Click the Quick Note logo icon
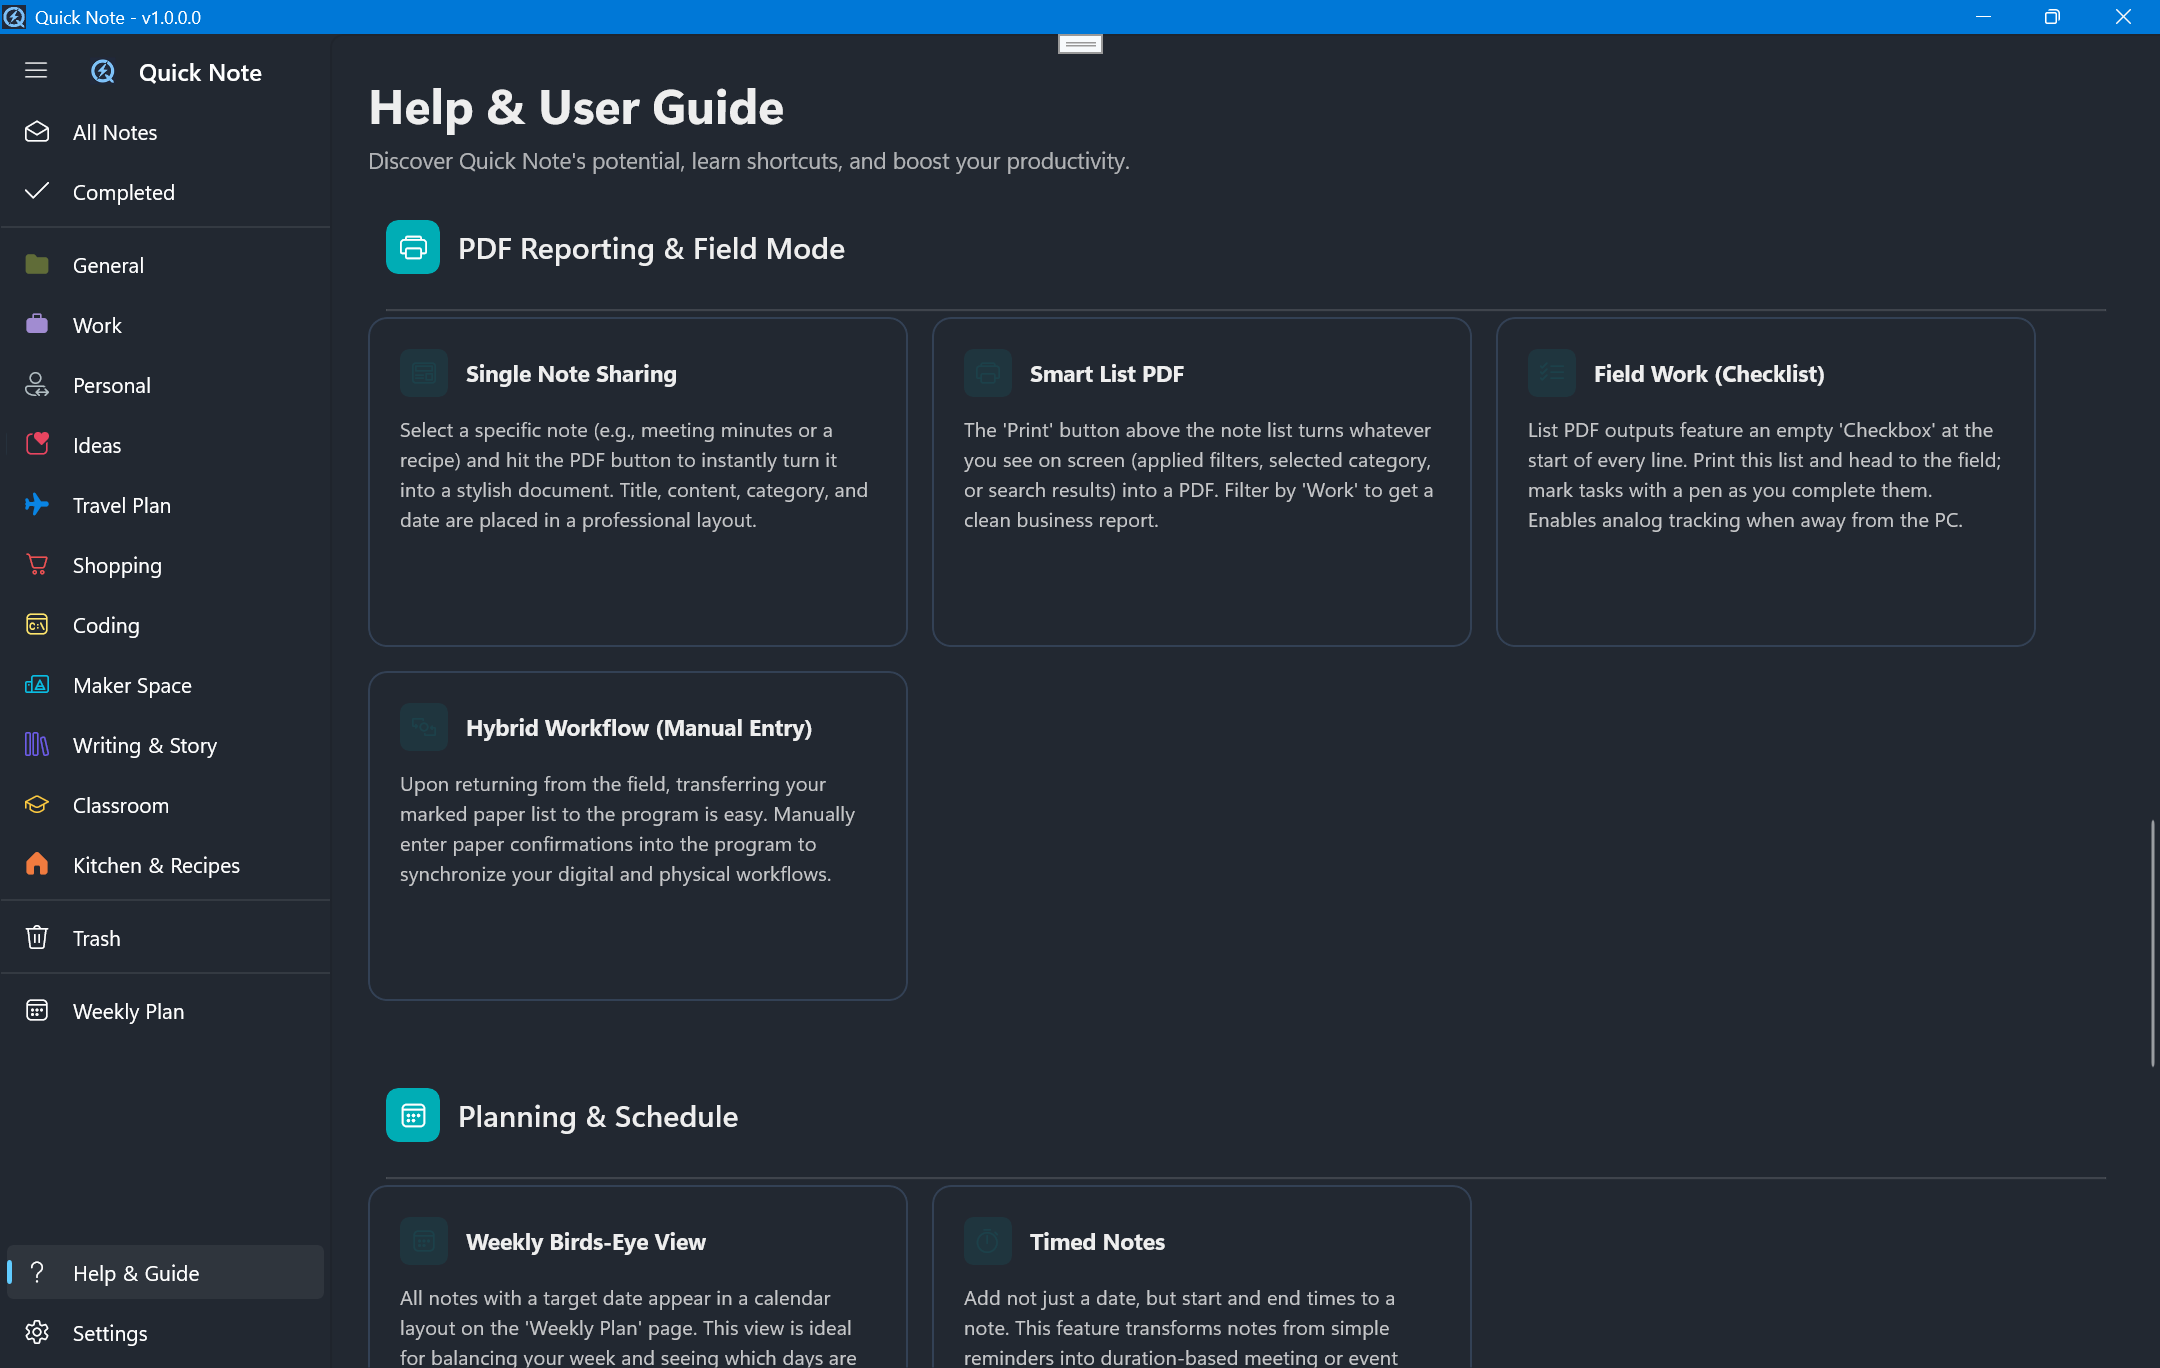Viewport: 2160px width, 1368px height. [103, 72]
